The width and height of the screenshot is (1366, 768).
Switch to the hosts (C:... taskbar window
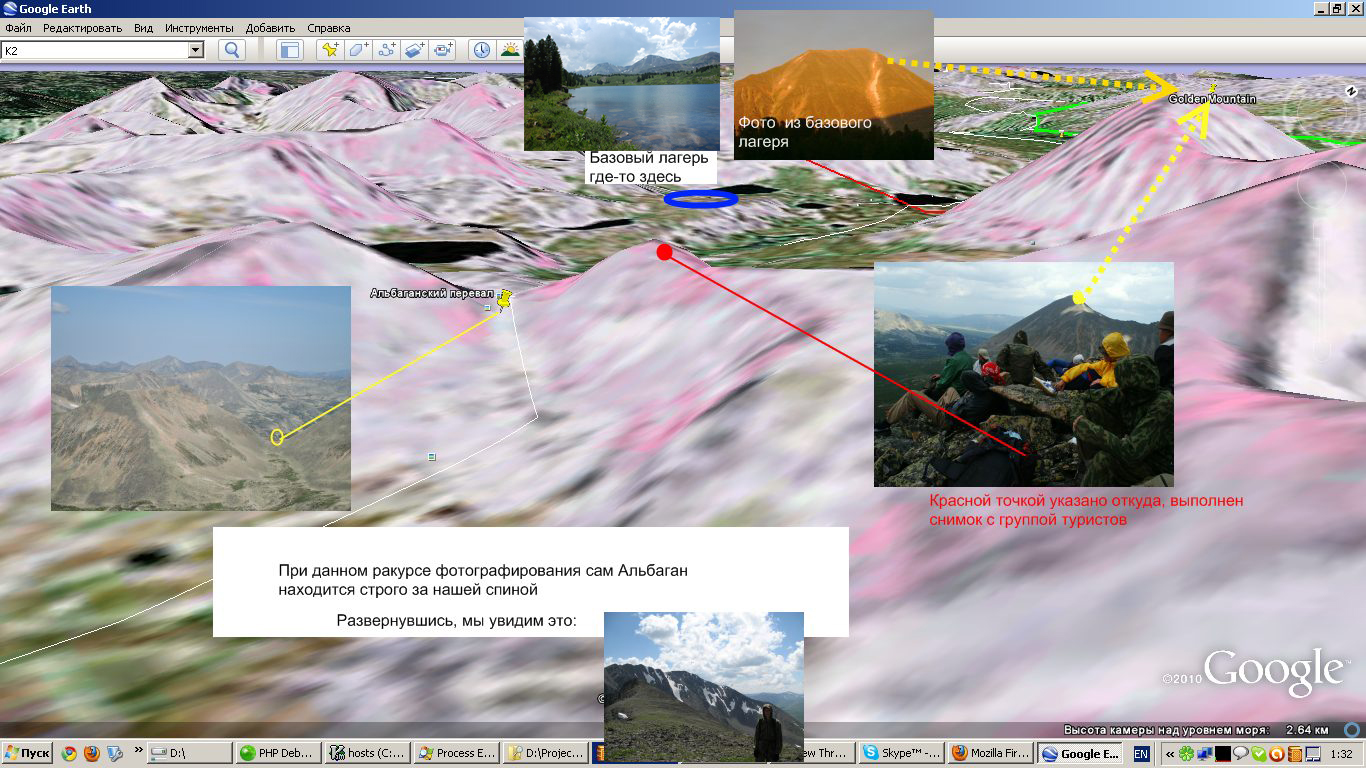pyautogui.click(x=367, y=754)
